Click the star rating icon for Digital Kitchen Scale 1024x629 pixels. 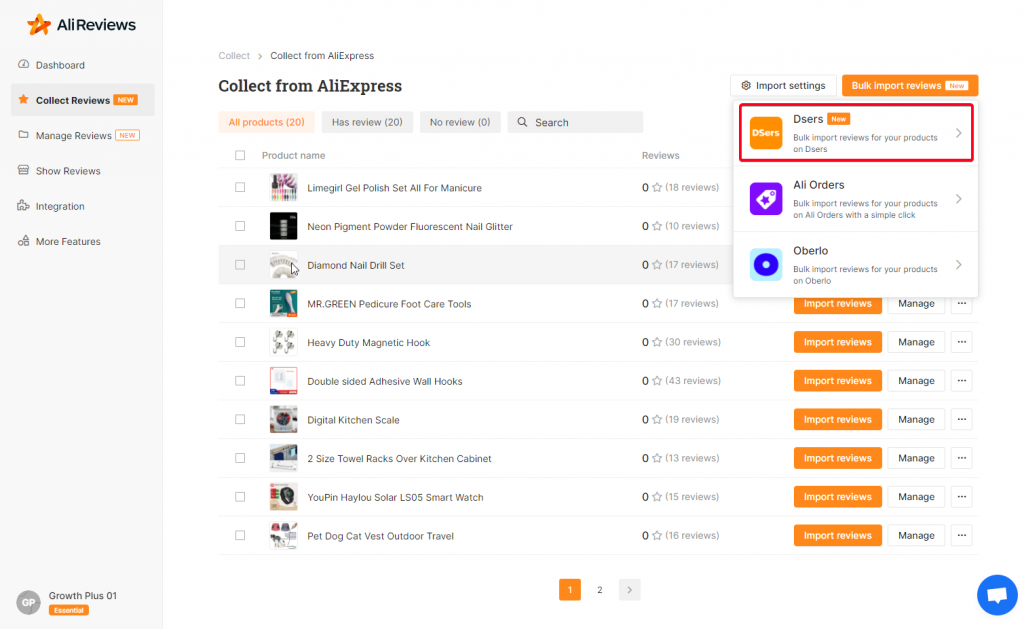(x=657, y=419)
